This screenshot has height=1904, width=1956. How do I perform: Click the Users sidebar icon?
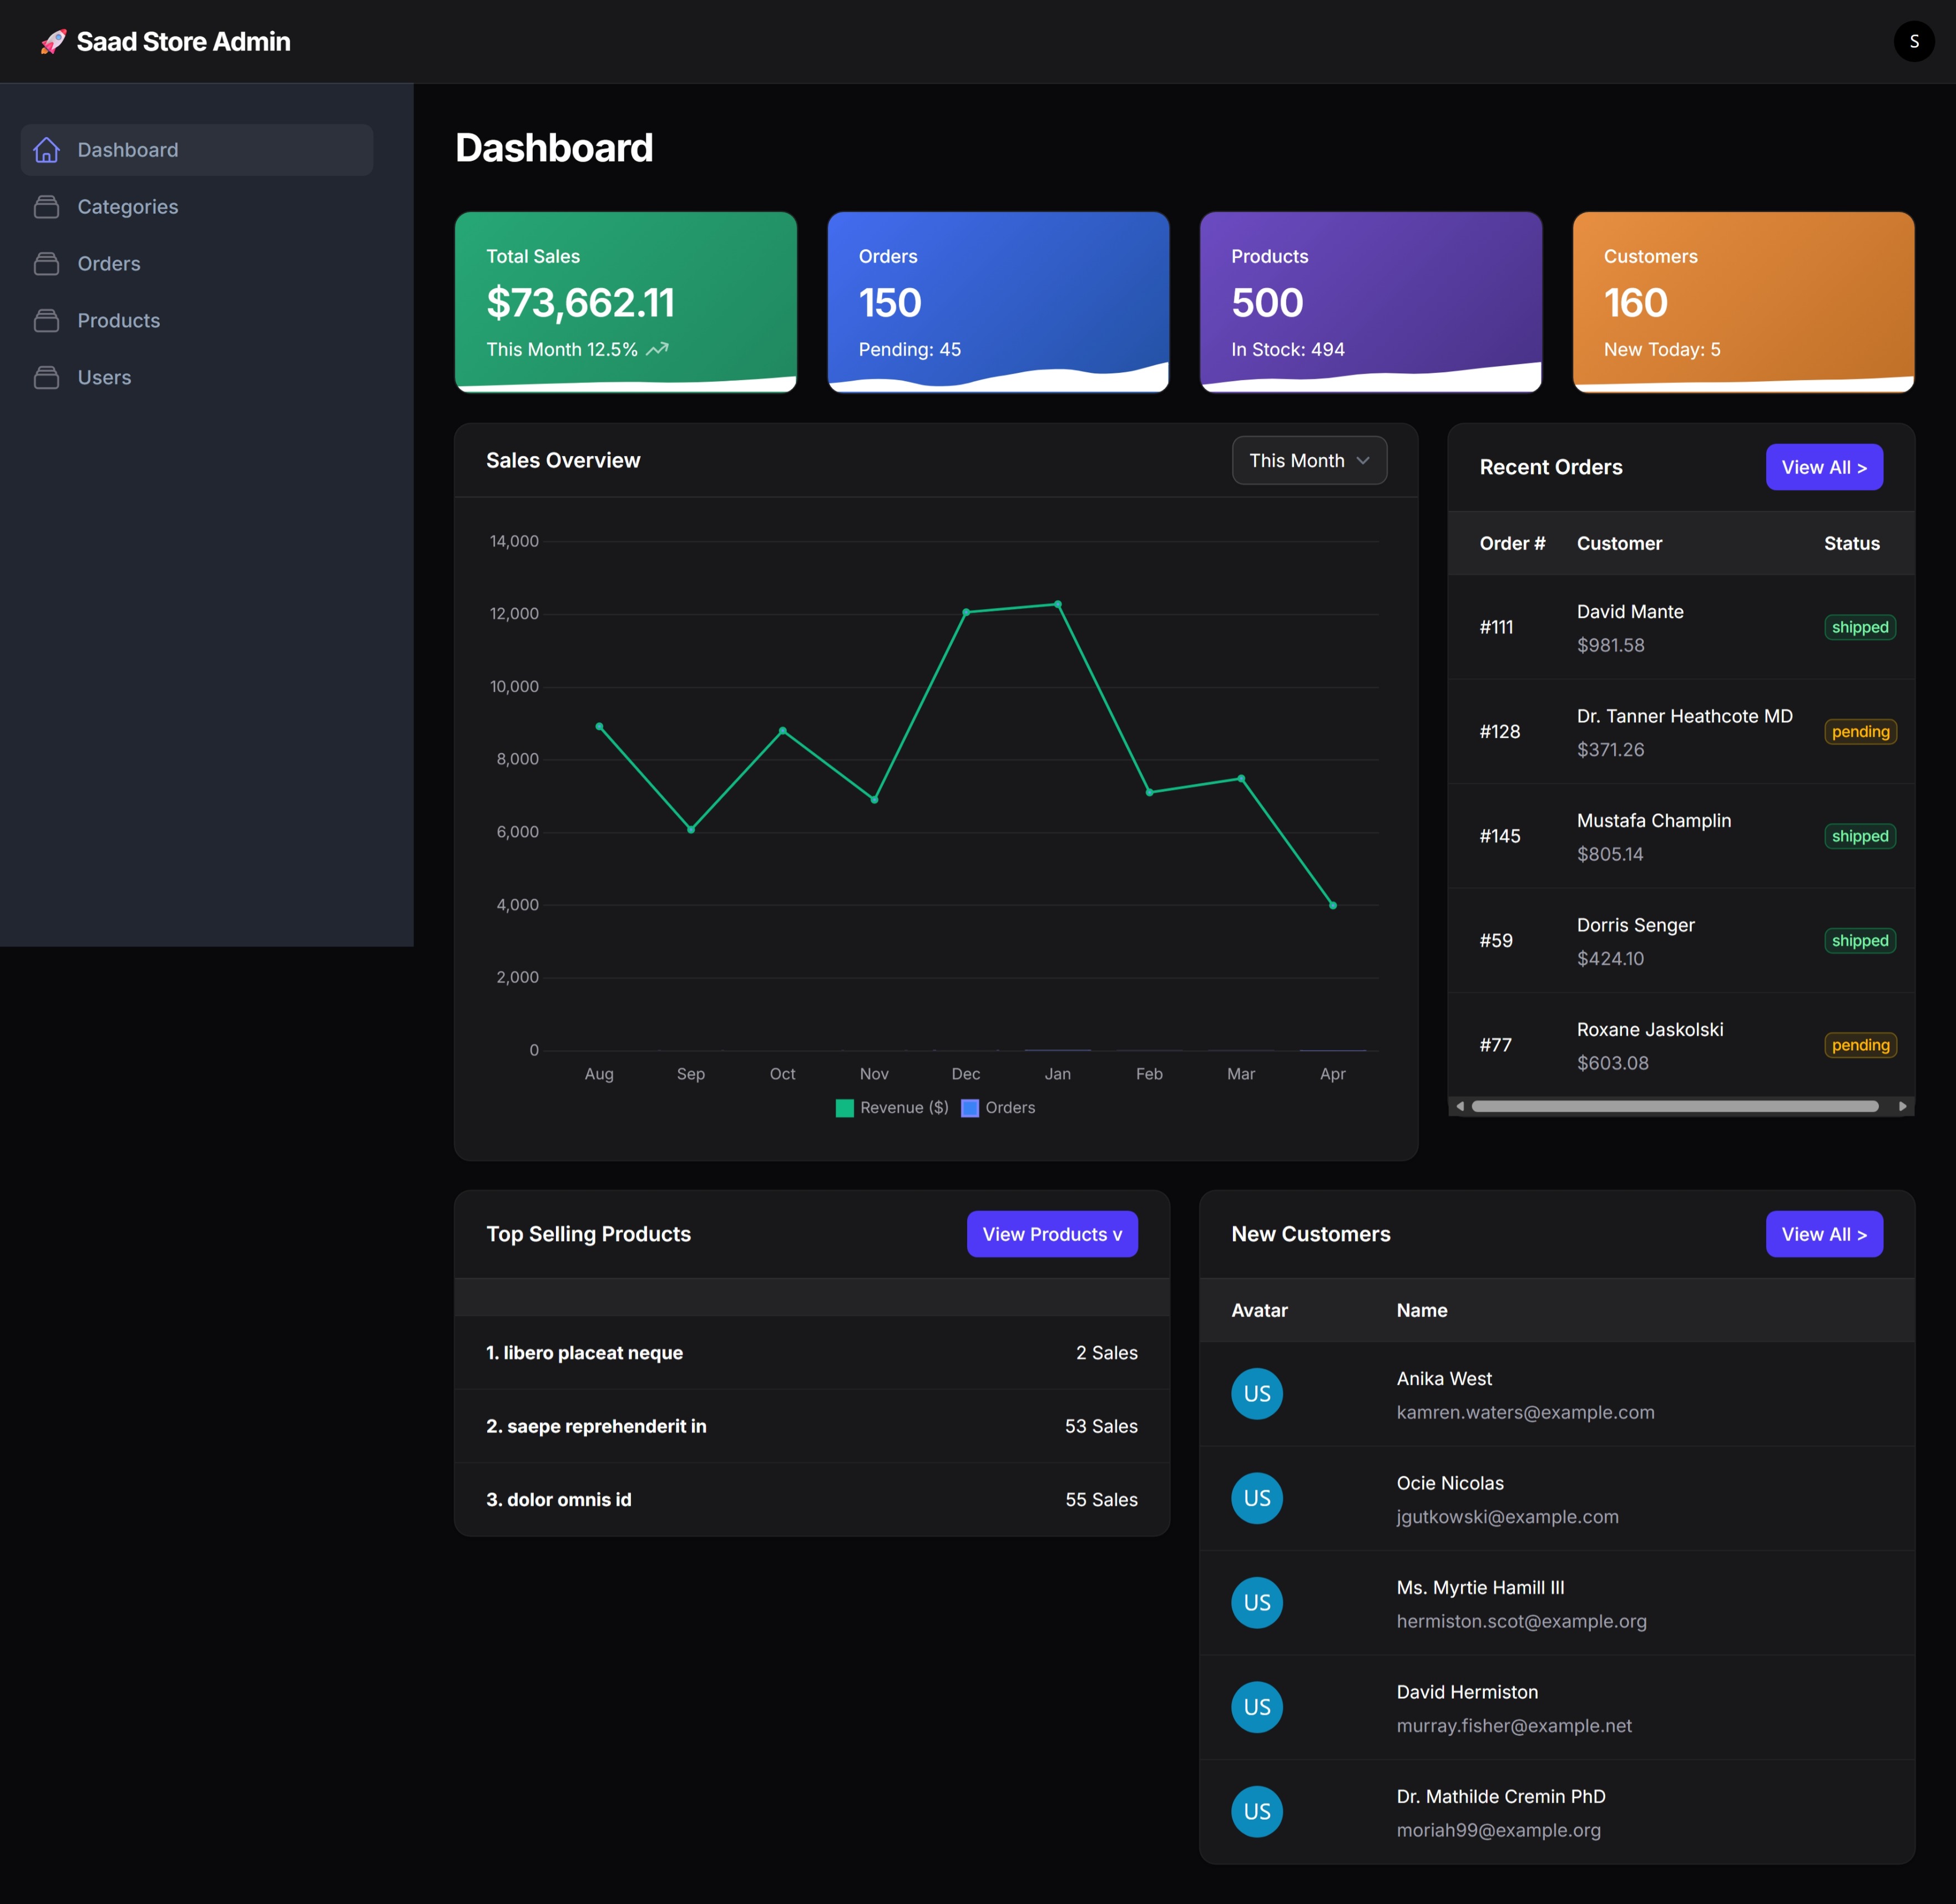(46, 378)
